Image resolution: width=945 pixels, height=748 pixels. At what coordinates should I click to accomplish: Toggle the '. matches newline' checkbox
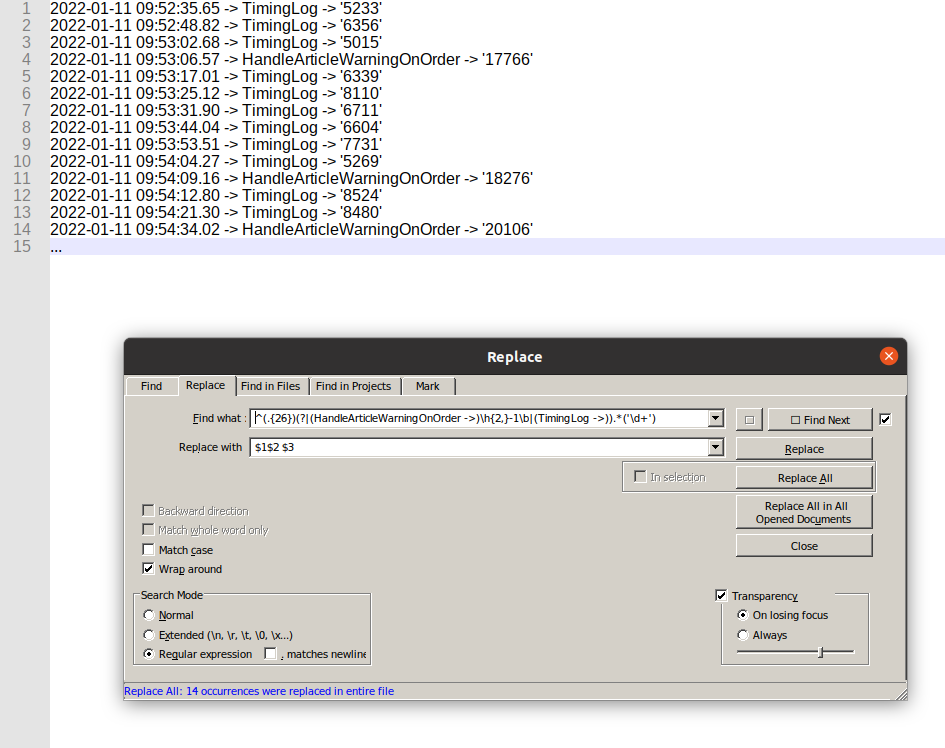coord(271,654)
